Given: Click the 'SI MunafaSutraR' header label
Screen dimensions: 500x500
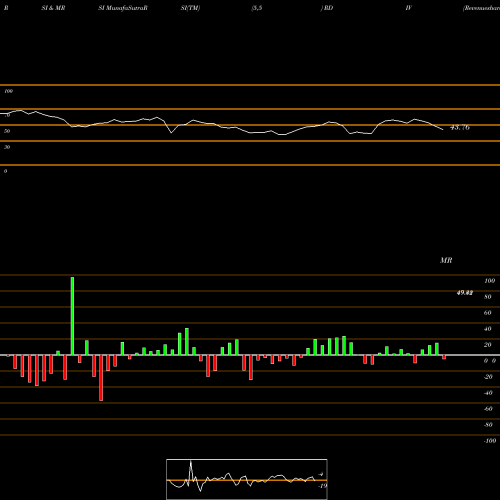Looking at the screenshot, I should click(123, 8).
